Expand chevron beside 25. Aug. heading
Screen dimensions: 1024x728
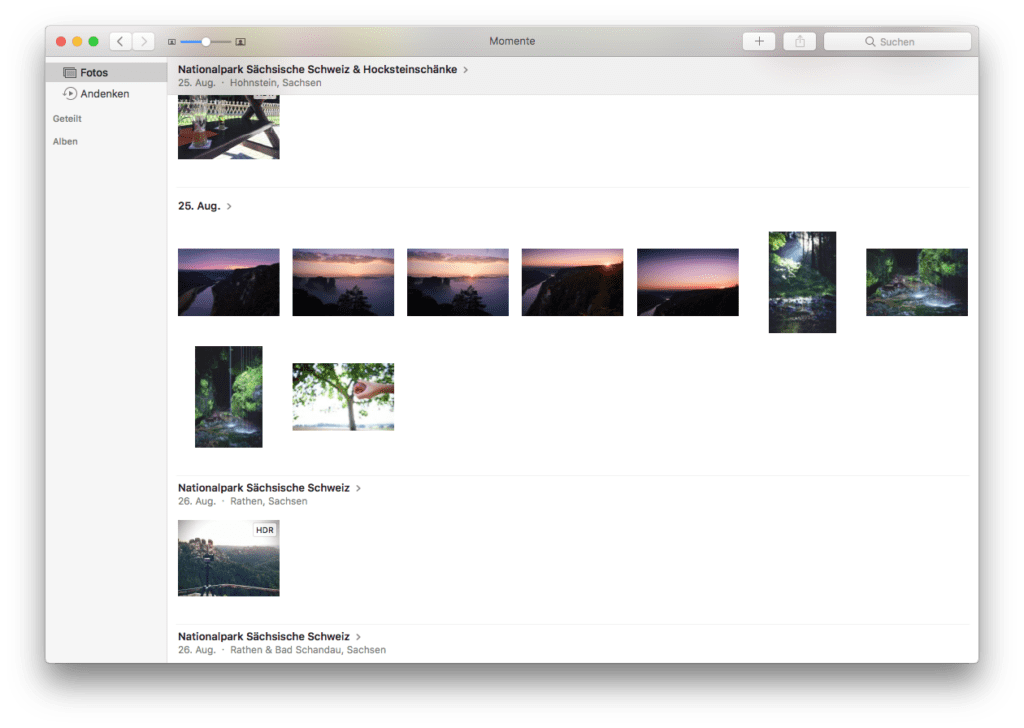(229, 206)
